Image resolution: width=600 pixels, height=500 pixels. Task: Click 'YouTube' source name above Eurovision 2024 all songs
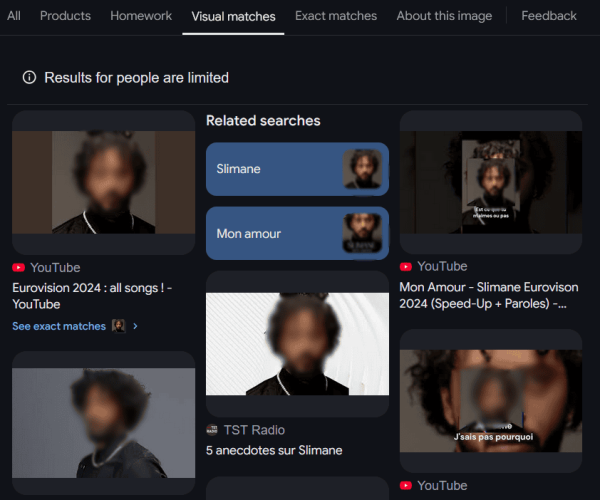pos(55,267)
